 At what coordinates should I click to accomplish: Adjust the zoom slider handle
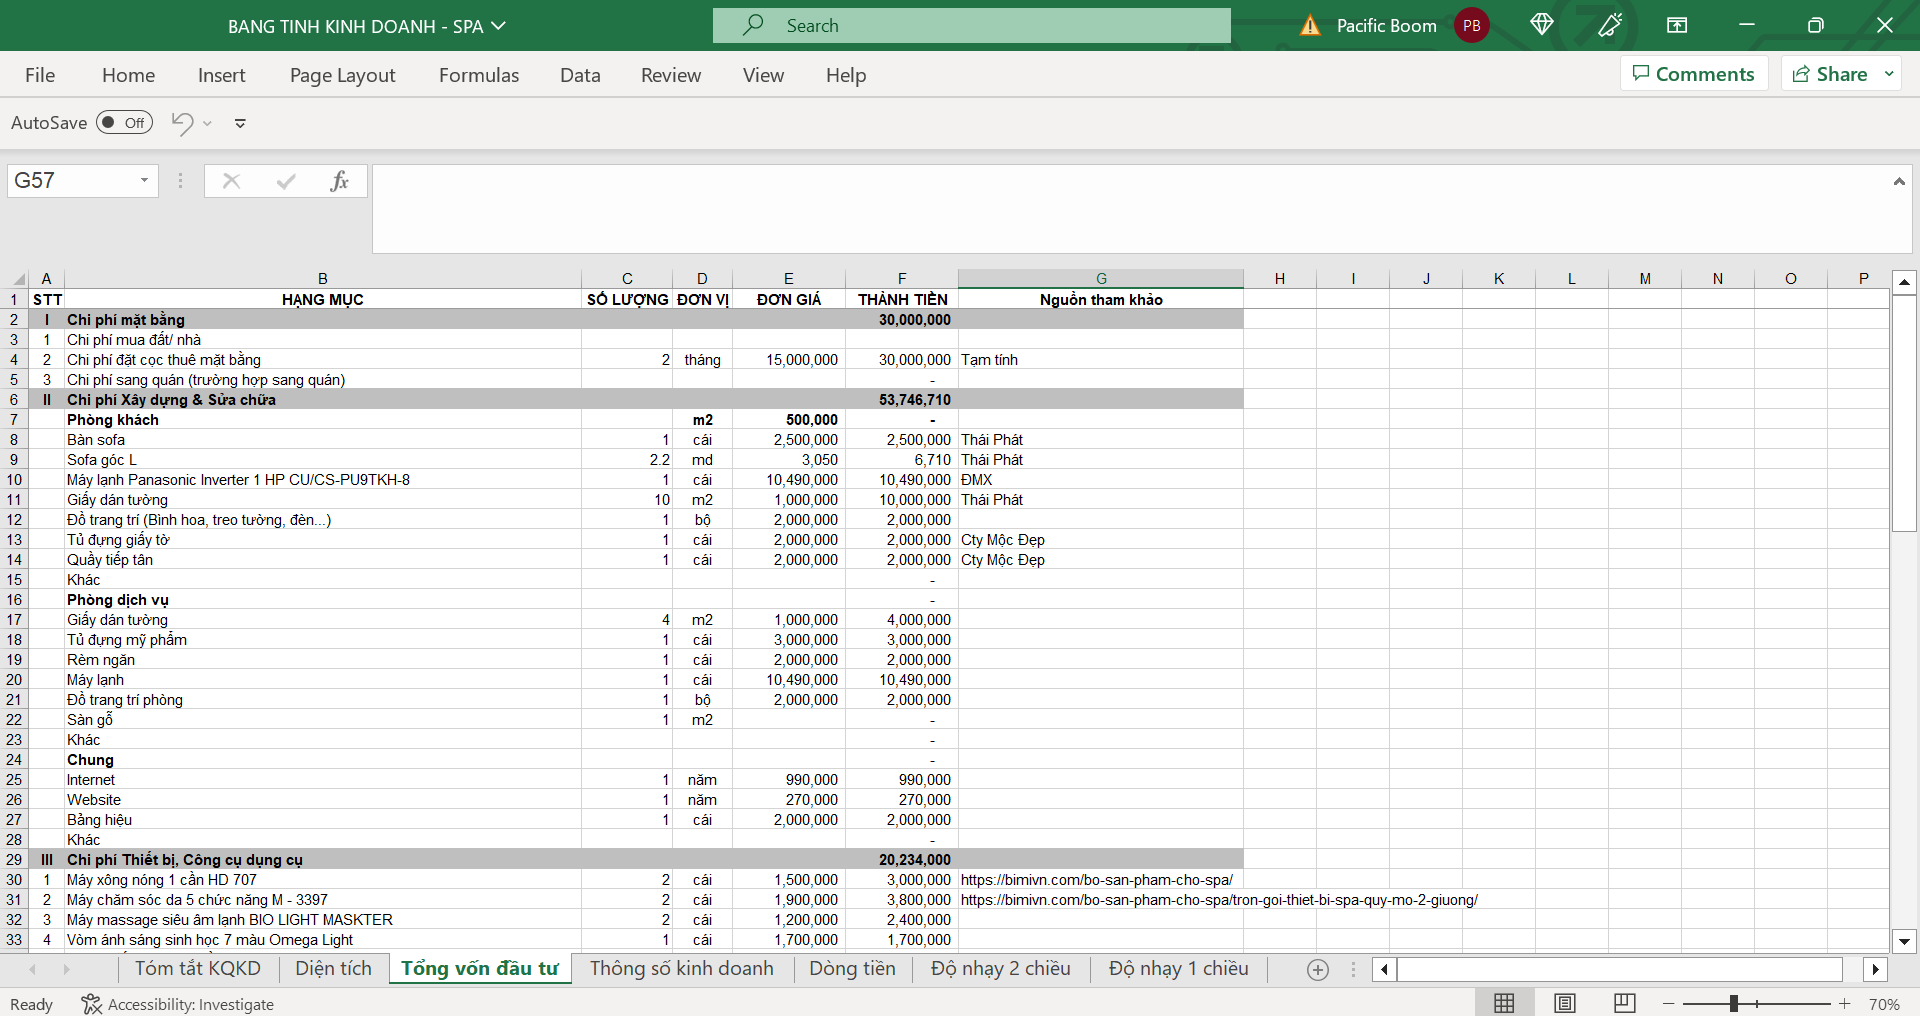tap(1734, 1003)
